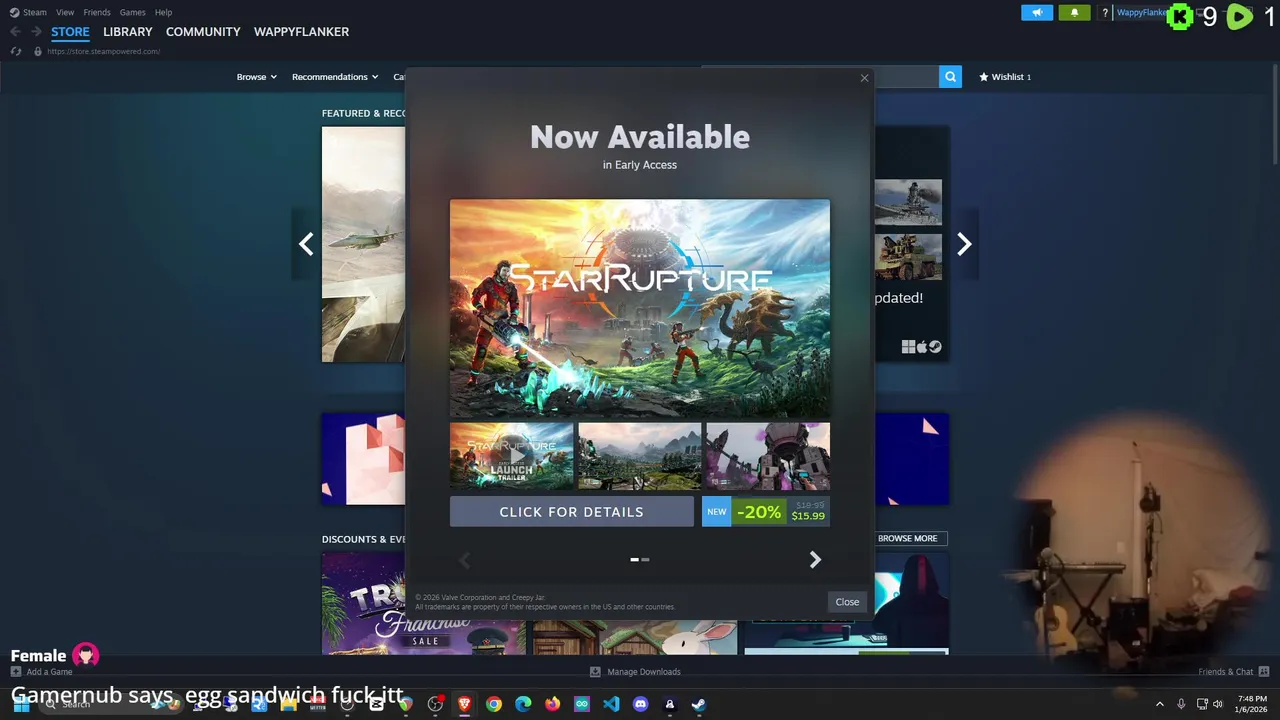Click the -20% $15.99 price box
This screenshot has width=1280, height=720.
point(766,512)
